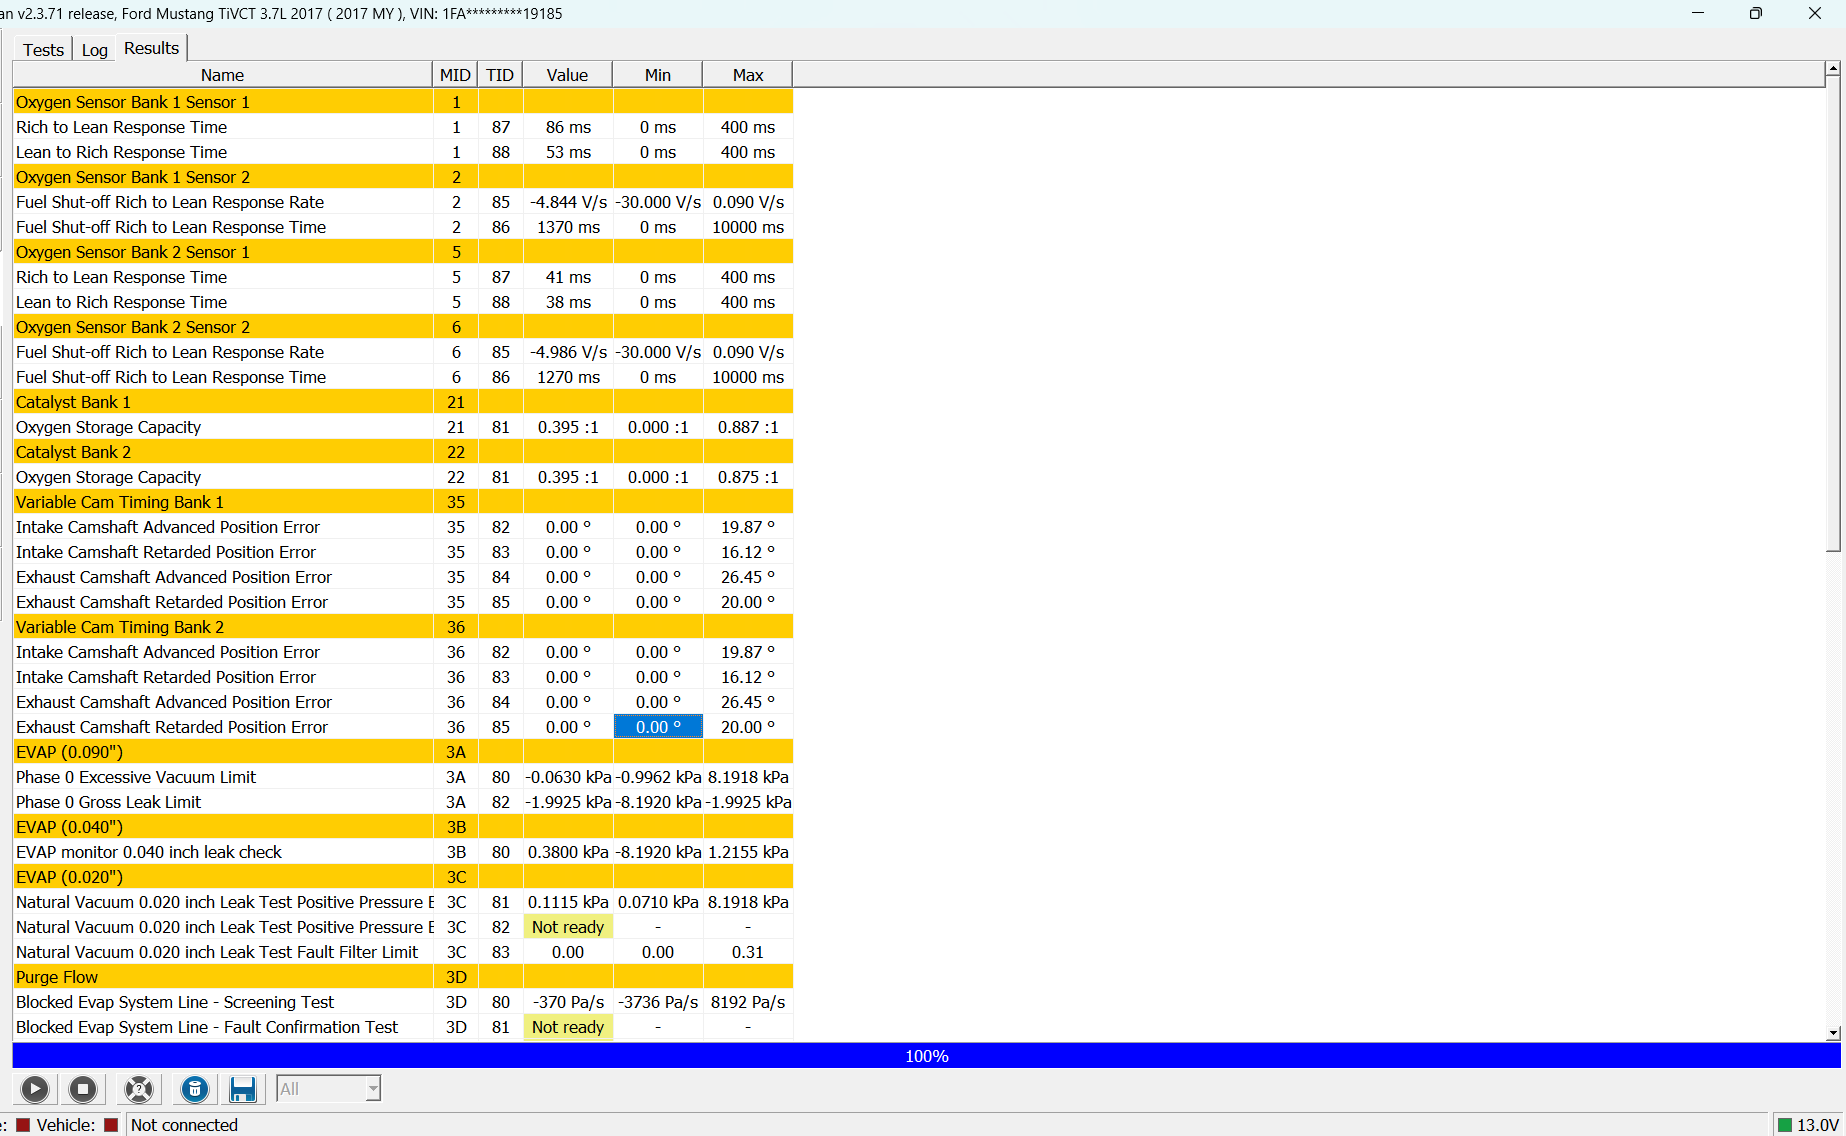Sort by the Name column header
Image resolution: width=1846 pixels, height=1136 pixels.
(222, 75)
